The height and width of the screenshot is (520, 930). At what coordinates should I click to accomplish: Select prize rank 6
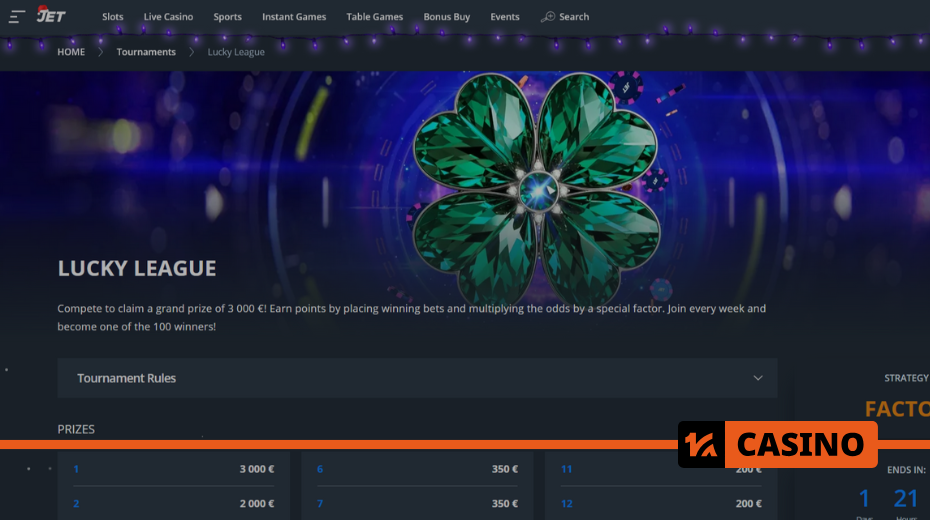click(x=320, y=469)
